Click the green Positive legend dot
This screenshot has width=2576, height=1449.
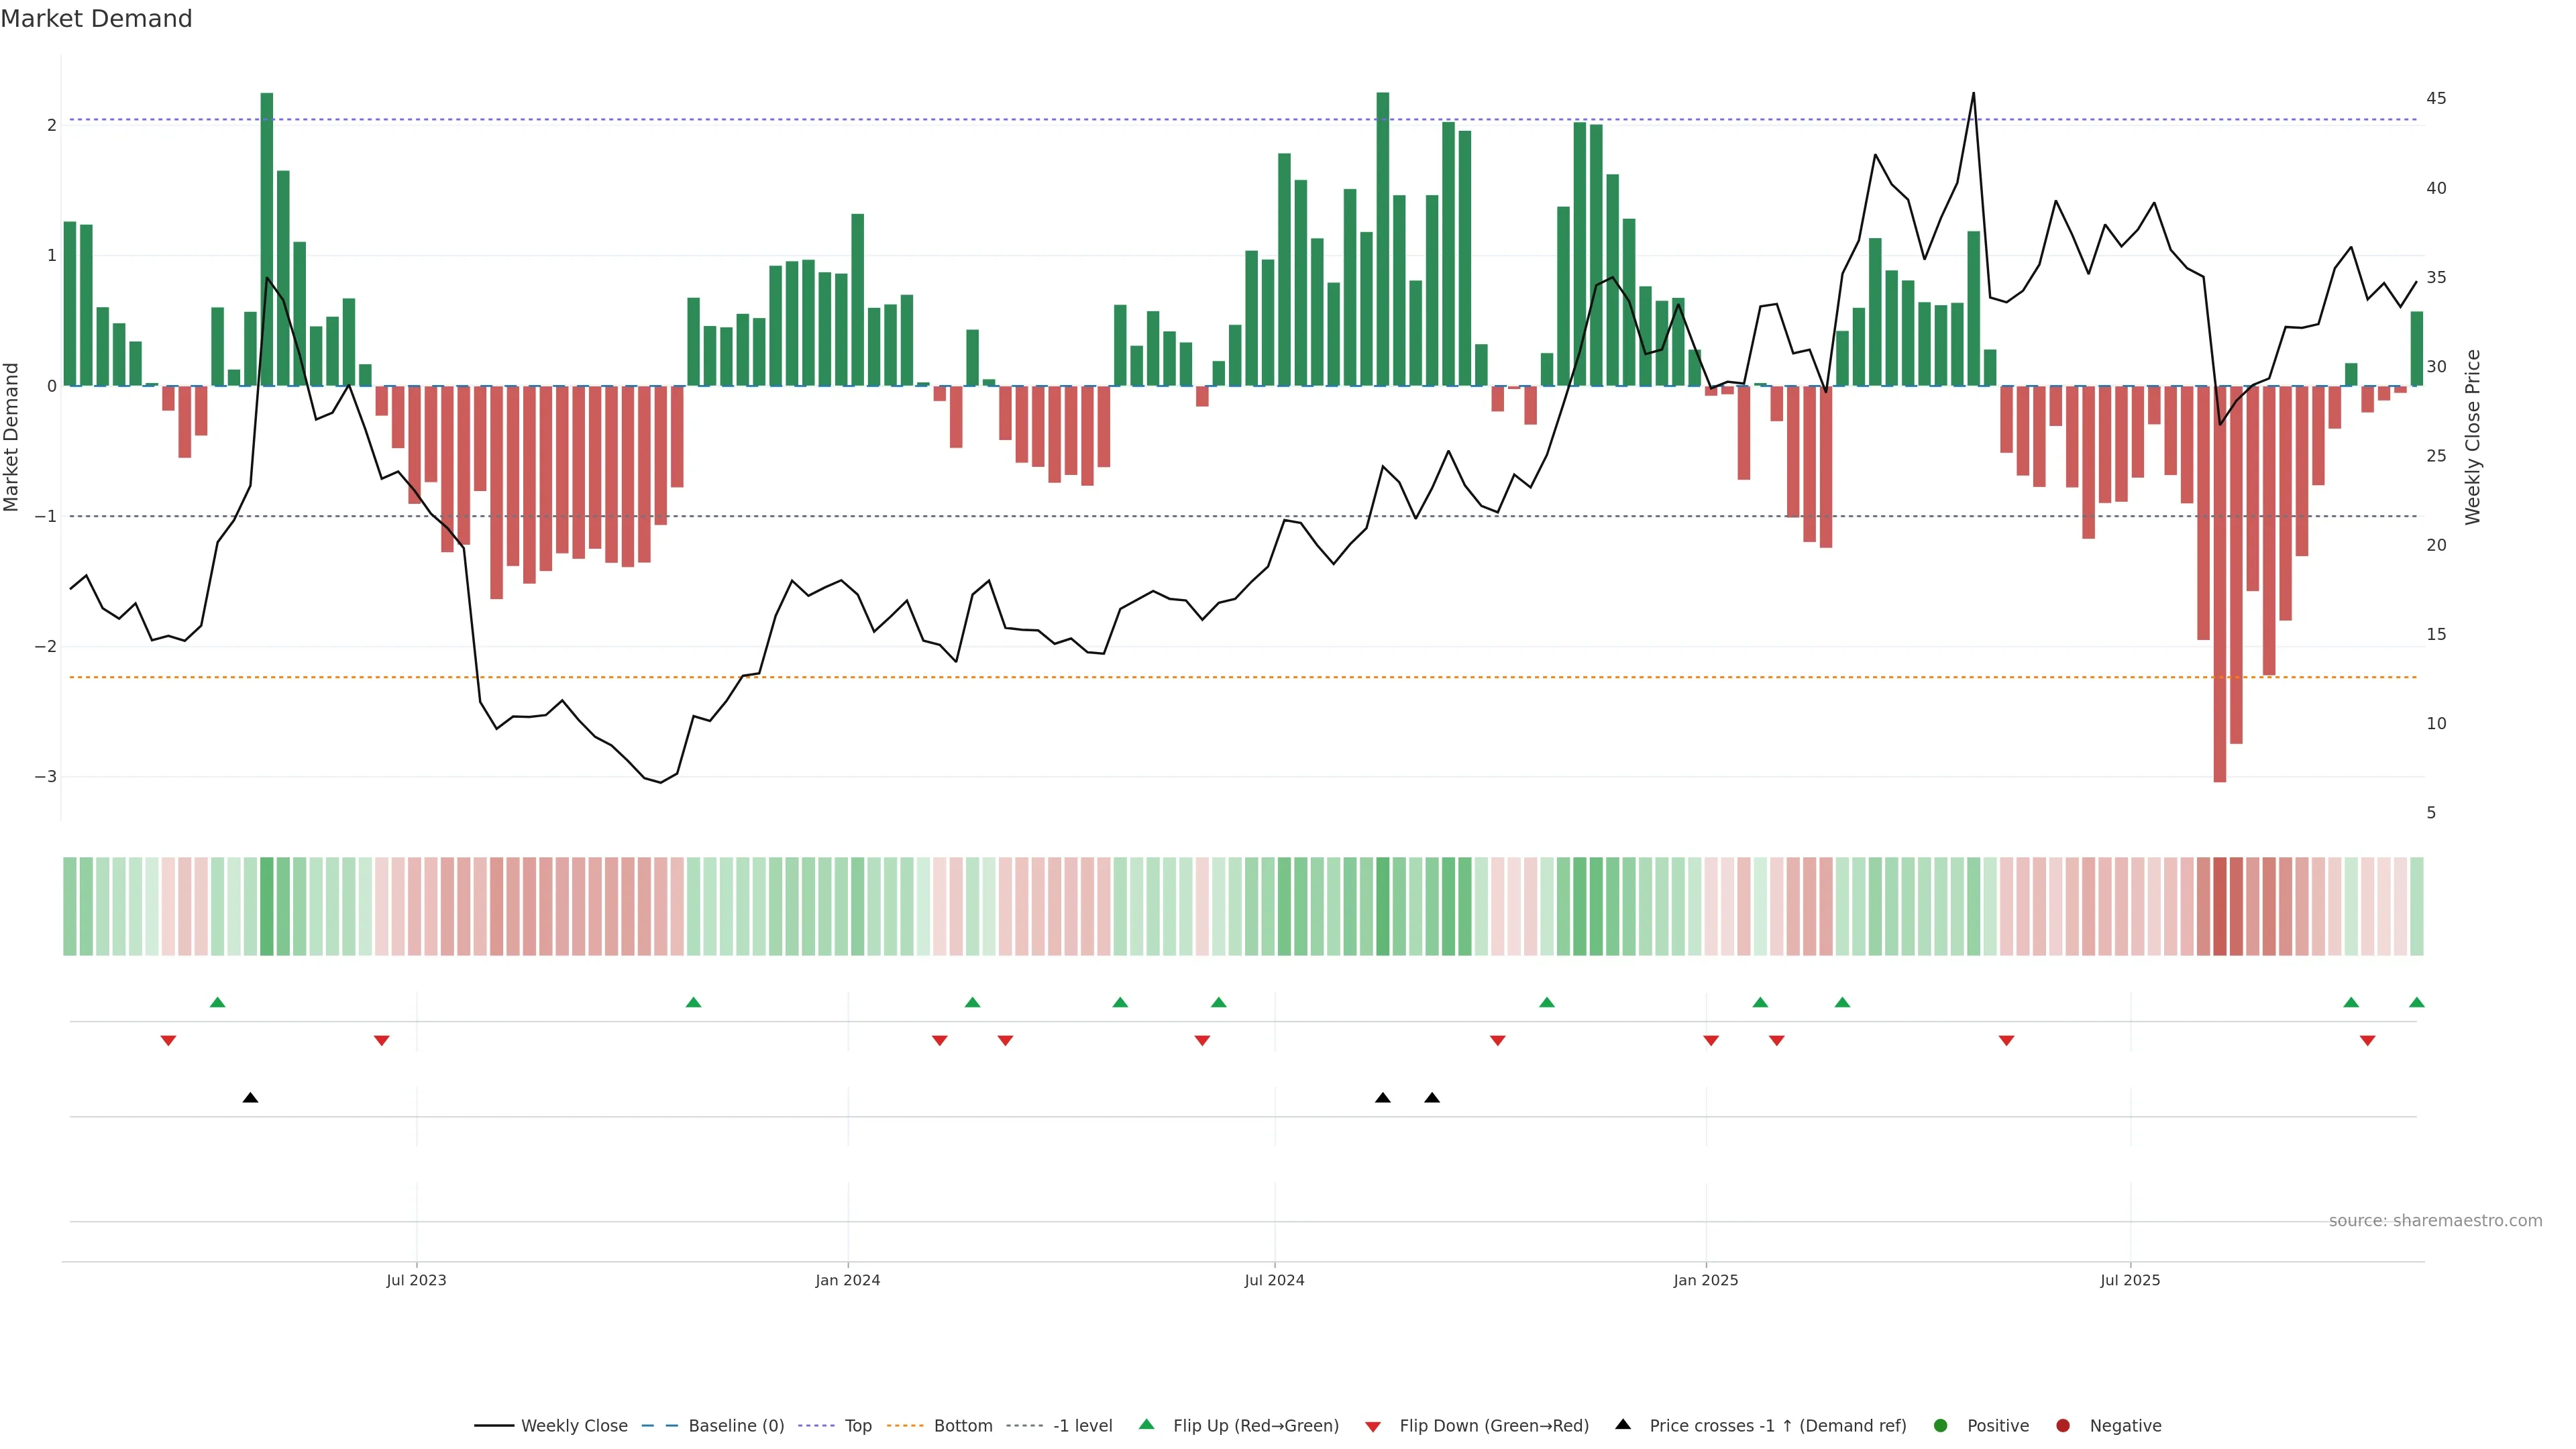[x=1941, y=1426]
